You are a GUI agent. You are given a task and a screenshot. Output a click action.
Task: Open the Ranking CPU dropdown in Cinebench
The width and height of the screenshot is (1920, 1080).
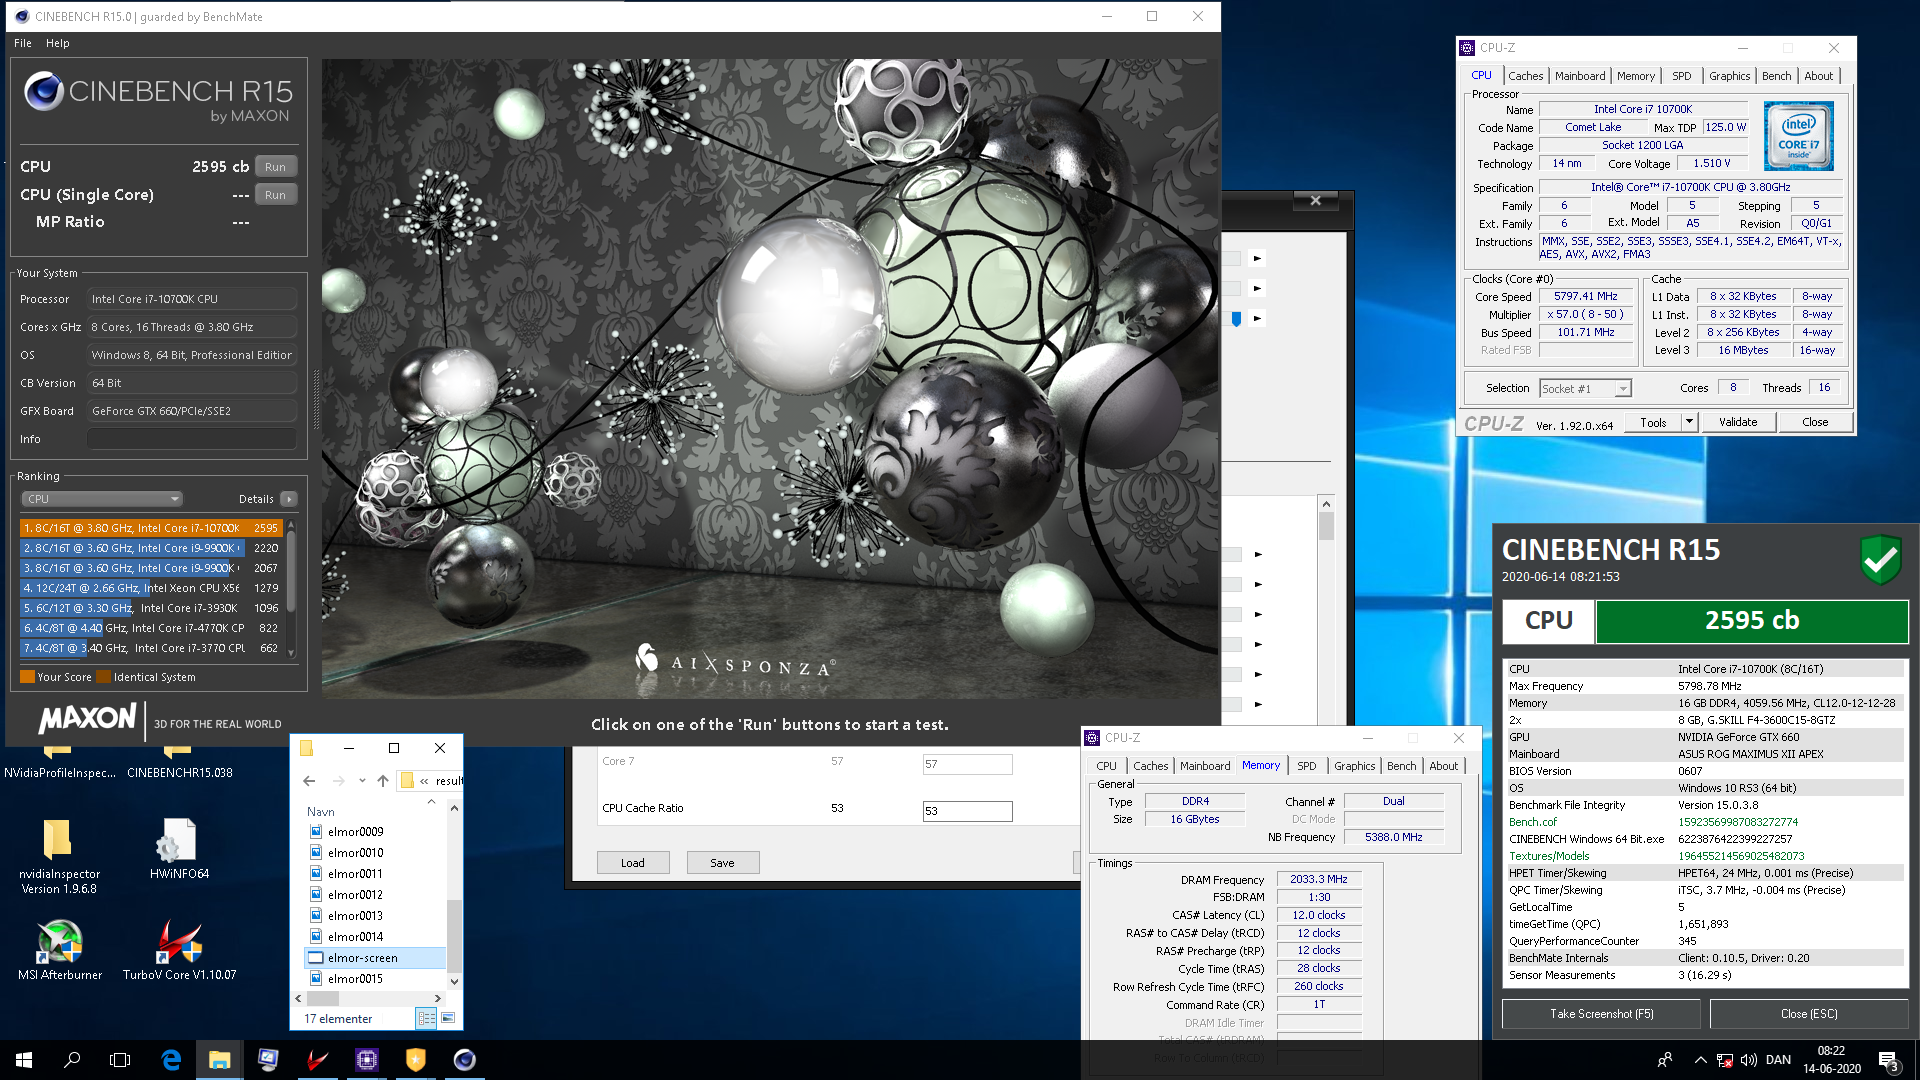tap(102, 499)
